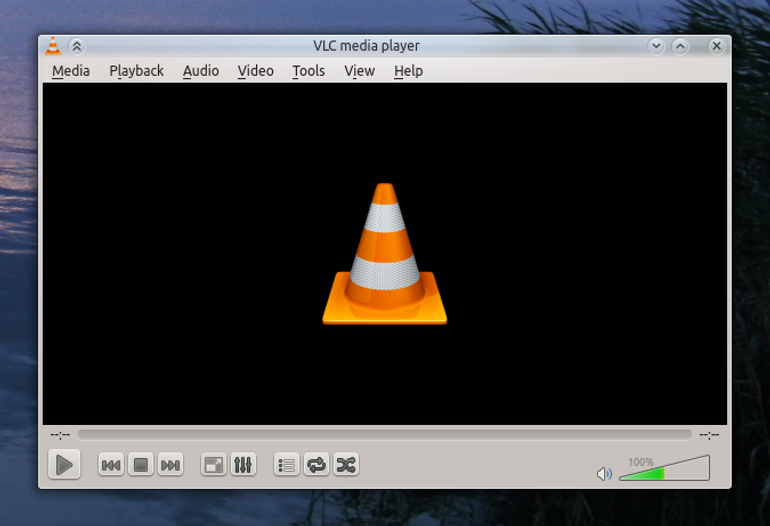Image resolution: width=770 pixels, height=526 pixels.
Task: Start playback with the Play button
Action: tap(64, 464)
